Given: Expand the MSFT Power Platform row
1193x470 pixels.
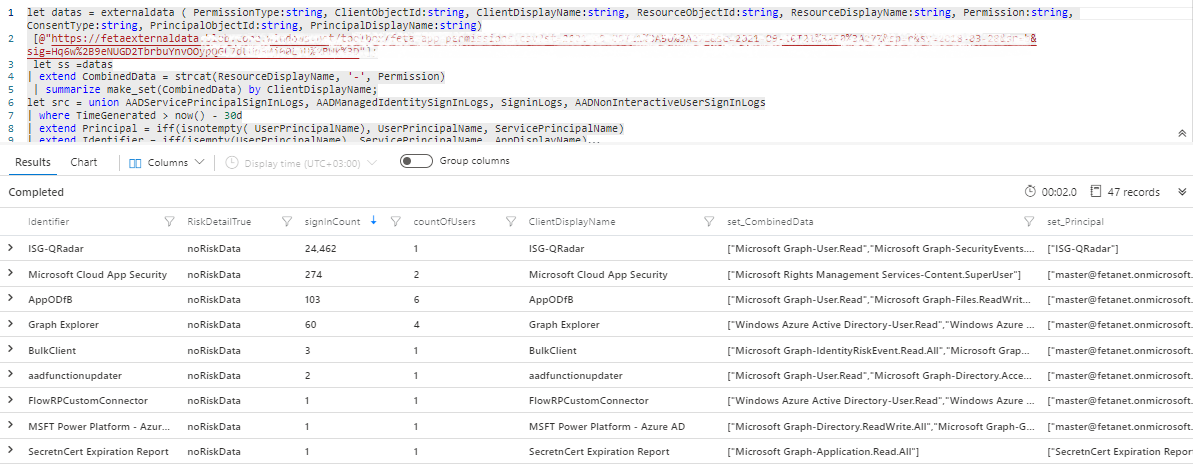Looking at the screenshot, I should click(11, 426).
